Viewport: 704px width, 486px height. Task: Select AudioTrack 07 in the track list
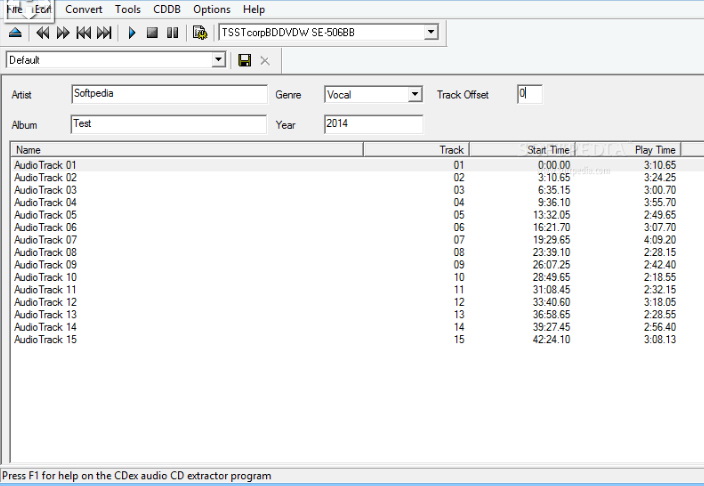coord(45,240)
